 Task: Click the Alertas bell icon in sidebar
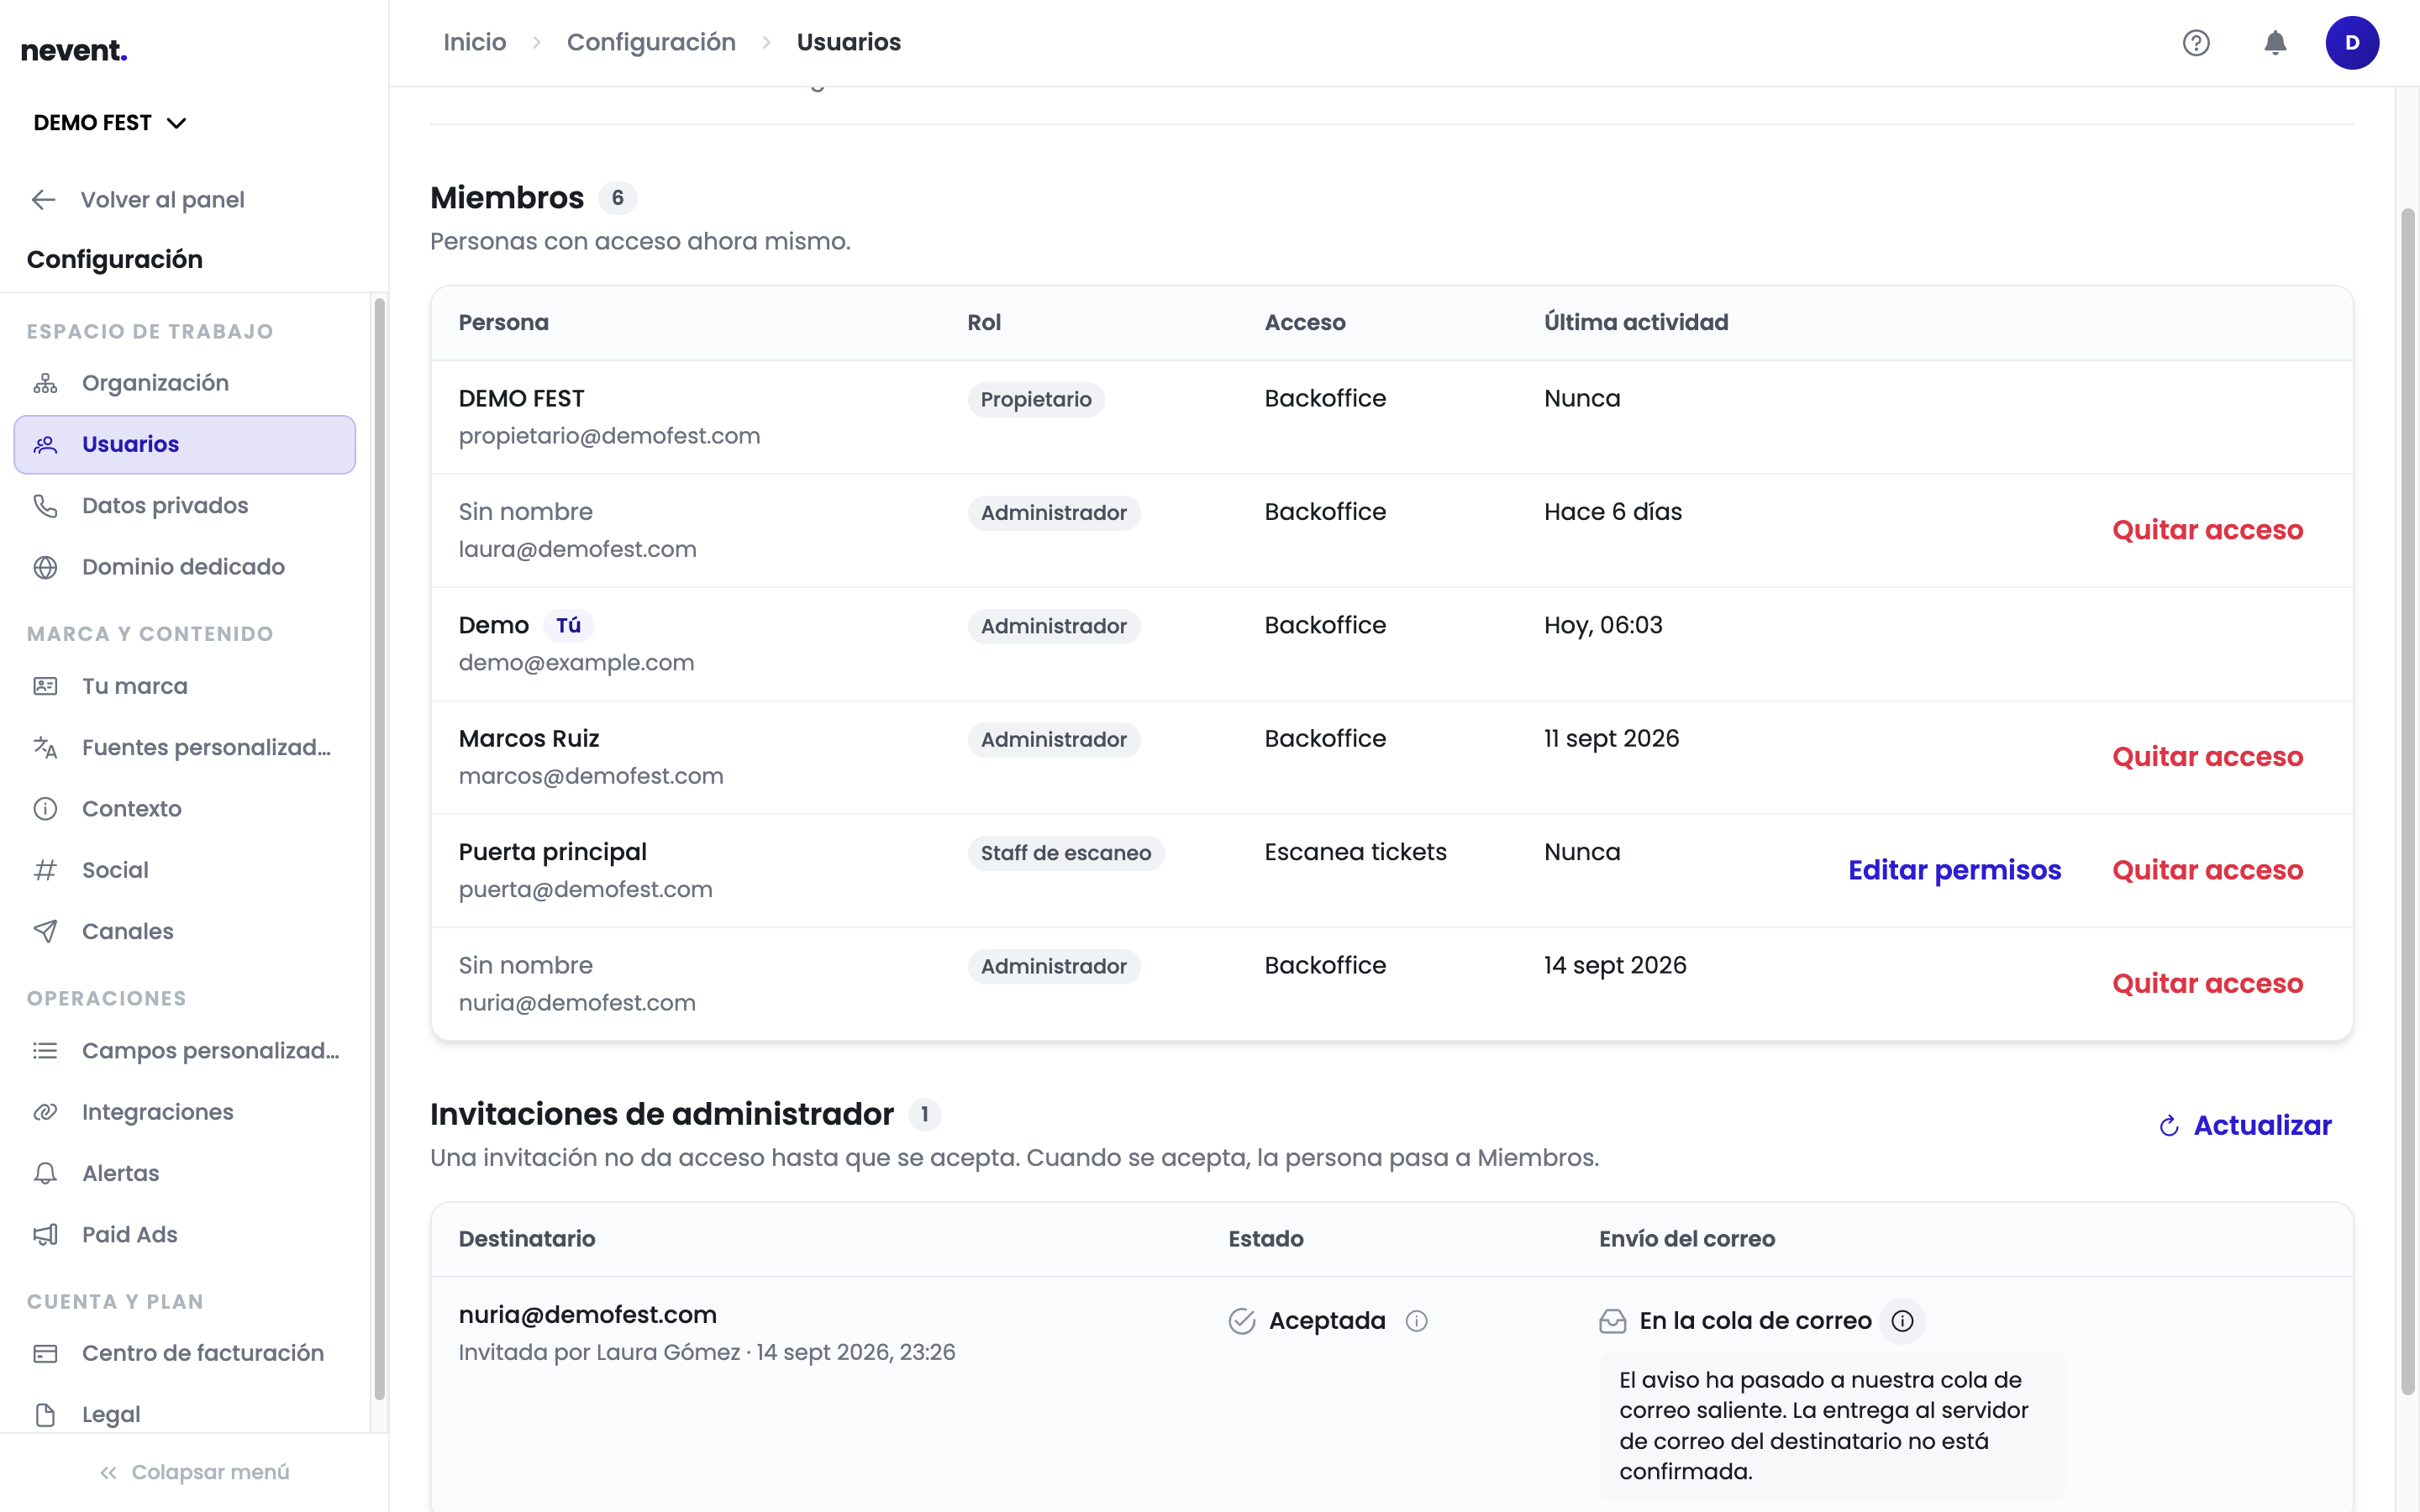pos(45,1173)
